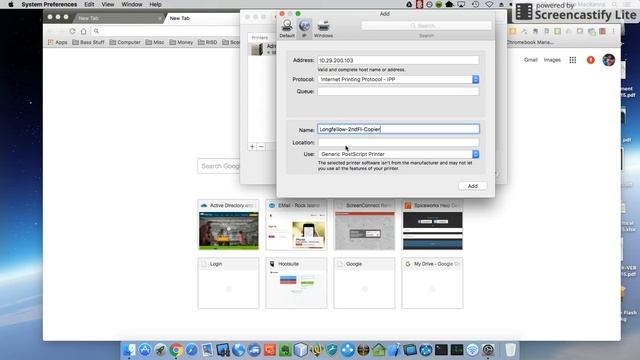The width and height of the screenshot is (640, 360).
Task: Open the Gmail link
Action: [531, 60]
